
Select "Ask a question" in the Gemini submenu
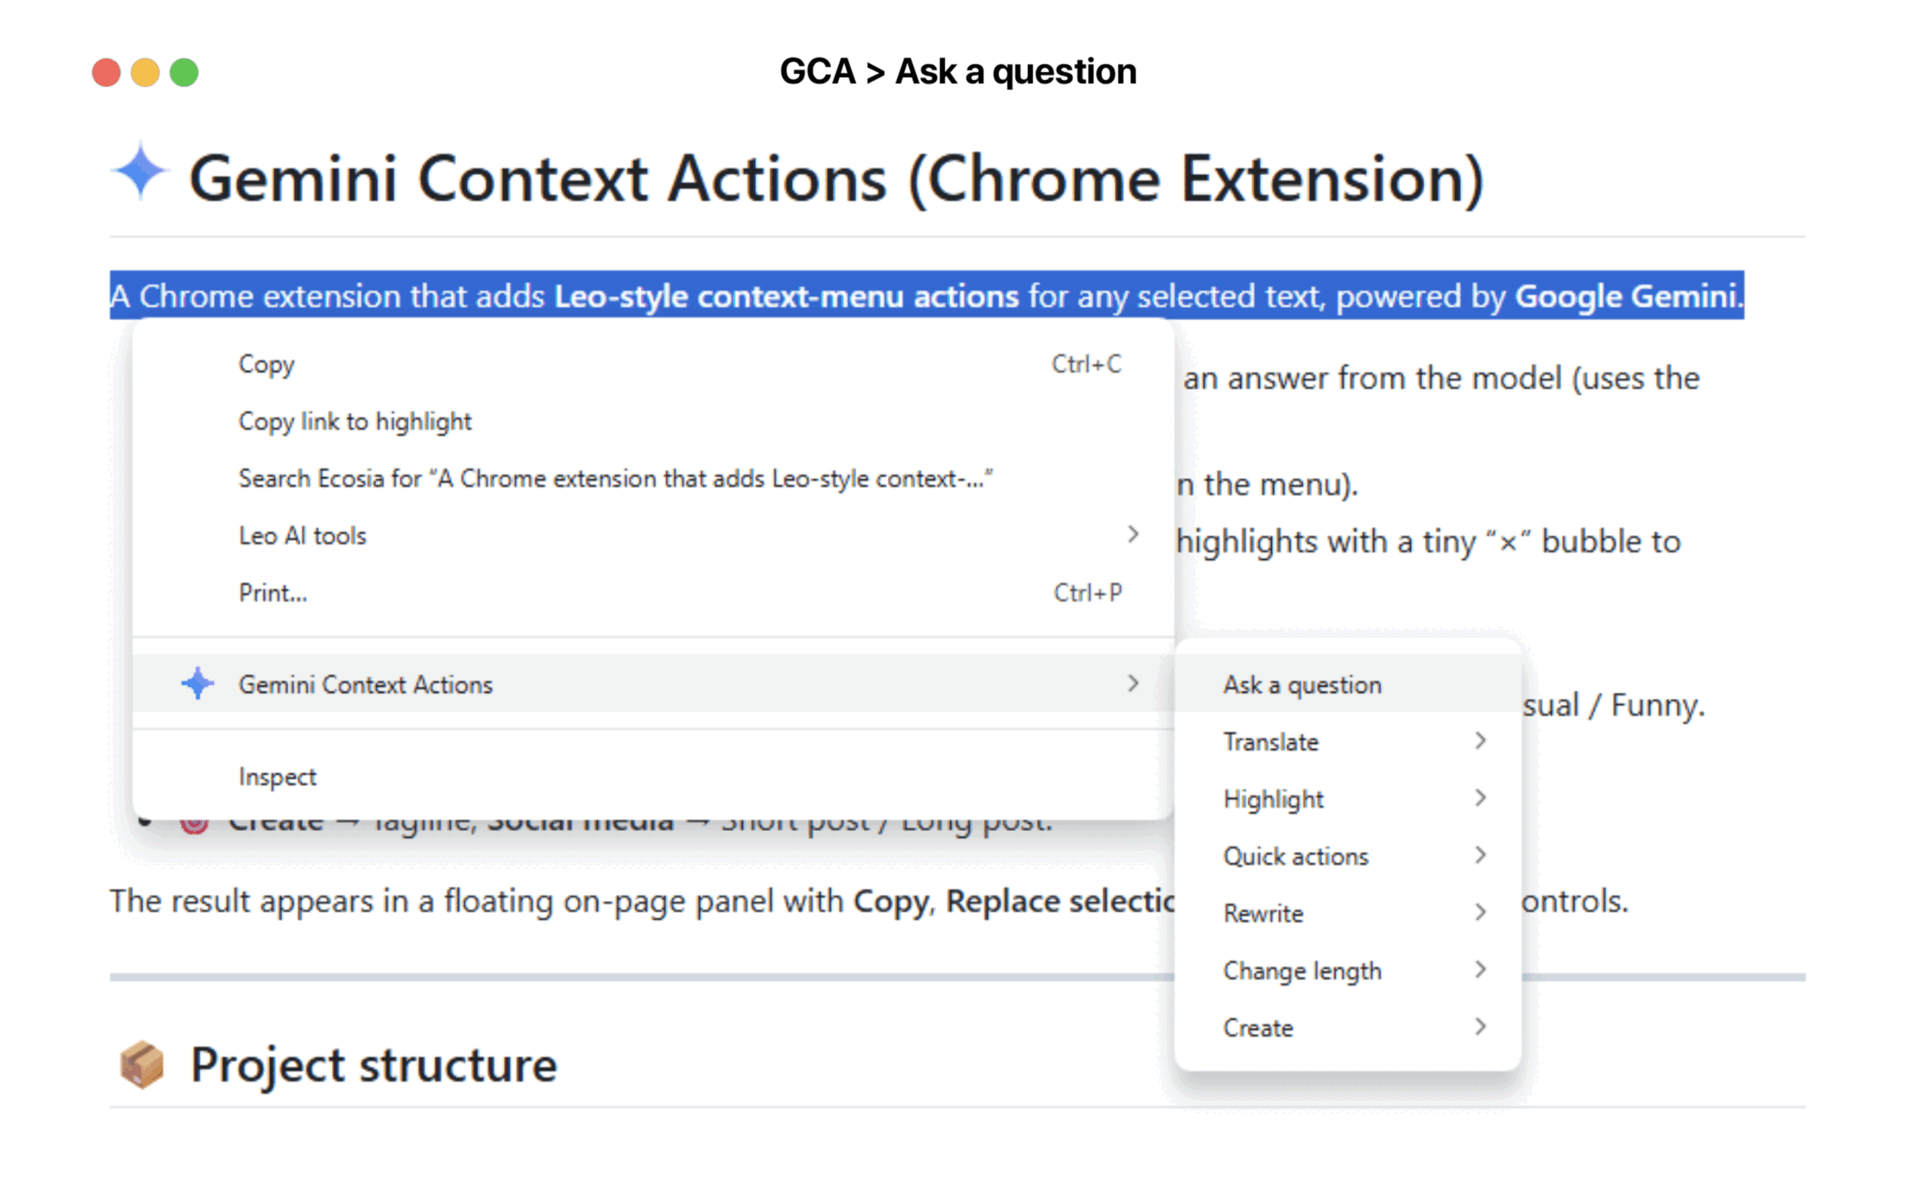[1302, 684]
